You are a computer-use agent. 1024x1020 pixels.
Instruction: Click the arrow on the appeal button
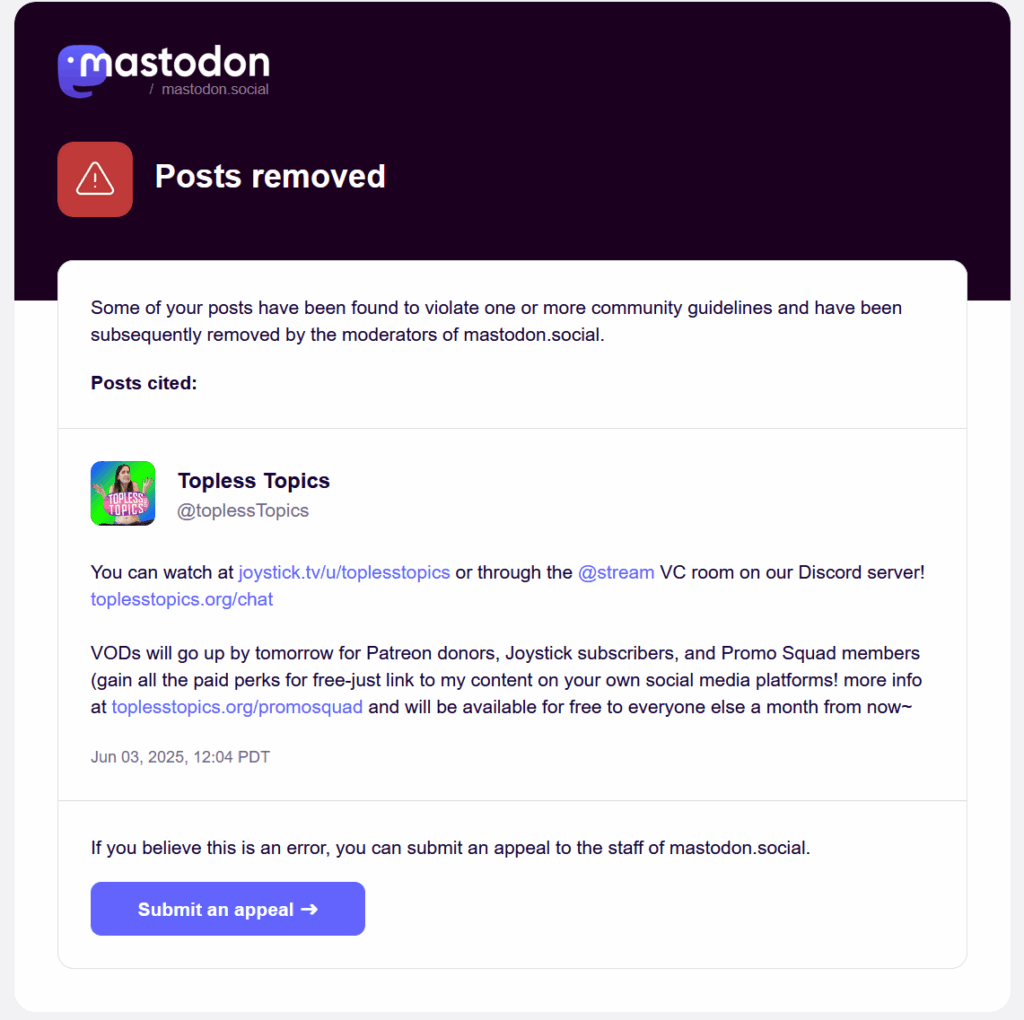pos(309,909)
